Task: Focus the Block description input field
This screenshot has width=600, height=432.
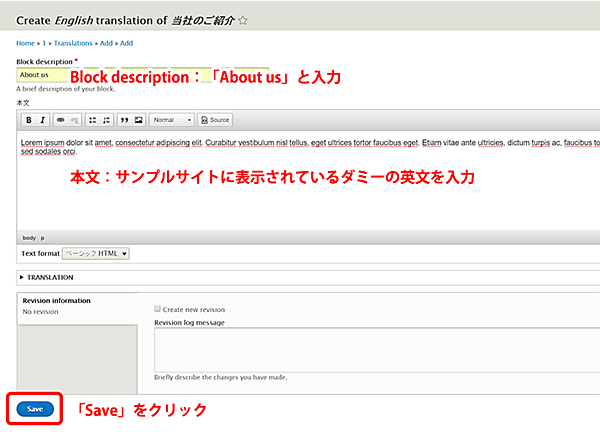Action: pyautogui.click(x=142, y=75)
